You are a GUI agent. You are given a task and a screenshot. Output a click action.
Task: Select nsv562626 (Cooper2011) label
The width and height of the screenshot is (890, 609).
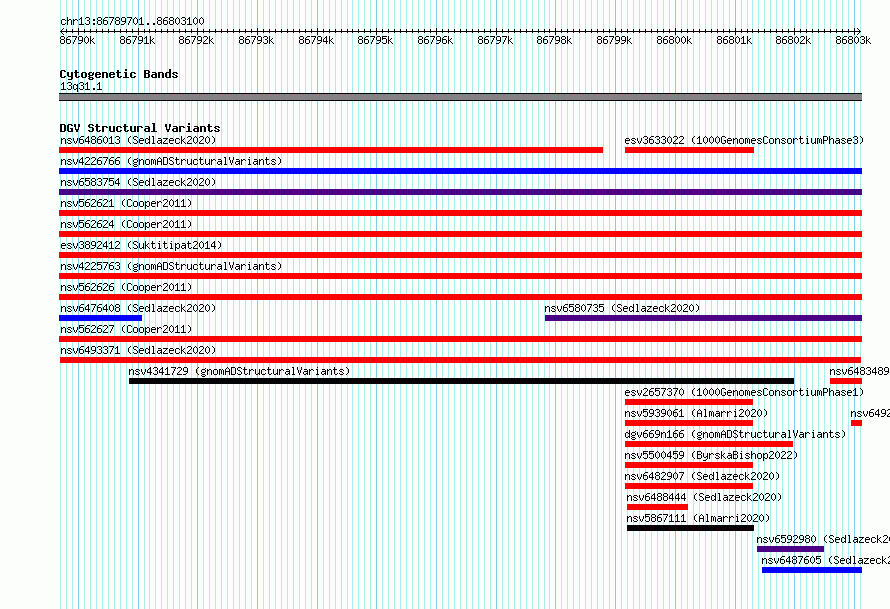(126, 287)
